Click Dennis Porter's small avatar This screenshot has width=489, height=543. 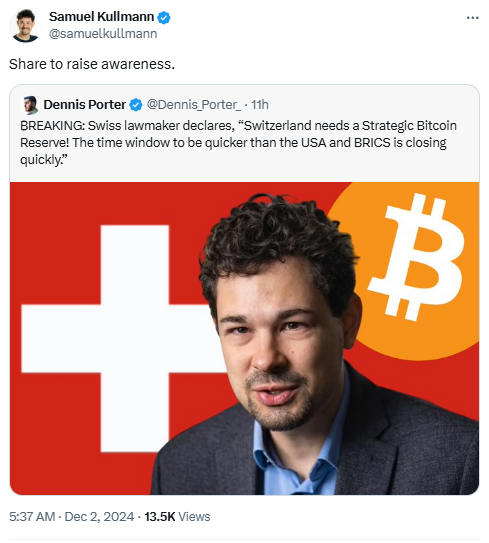click(30, 105)
